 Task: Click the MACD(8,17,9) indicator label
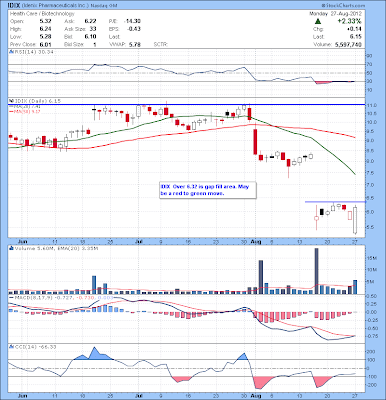tap(63, 297)
